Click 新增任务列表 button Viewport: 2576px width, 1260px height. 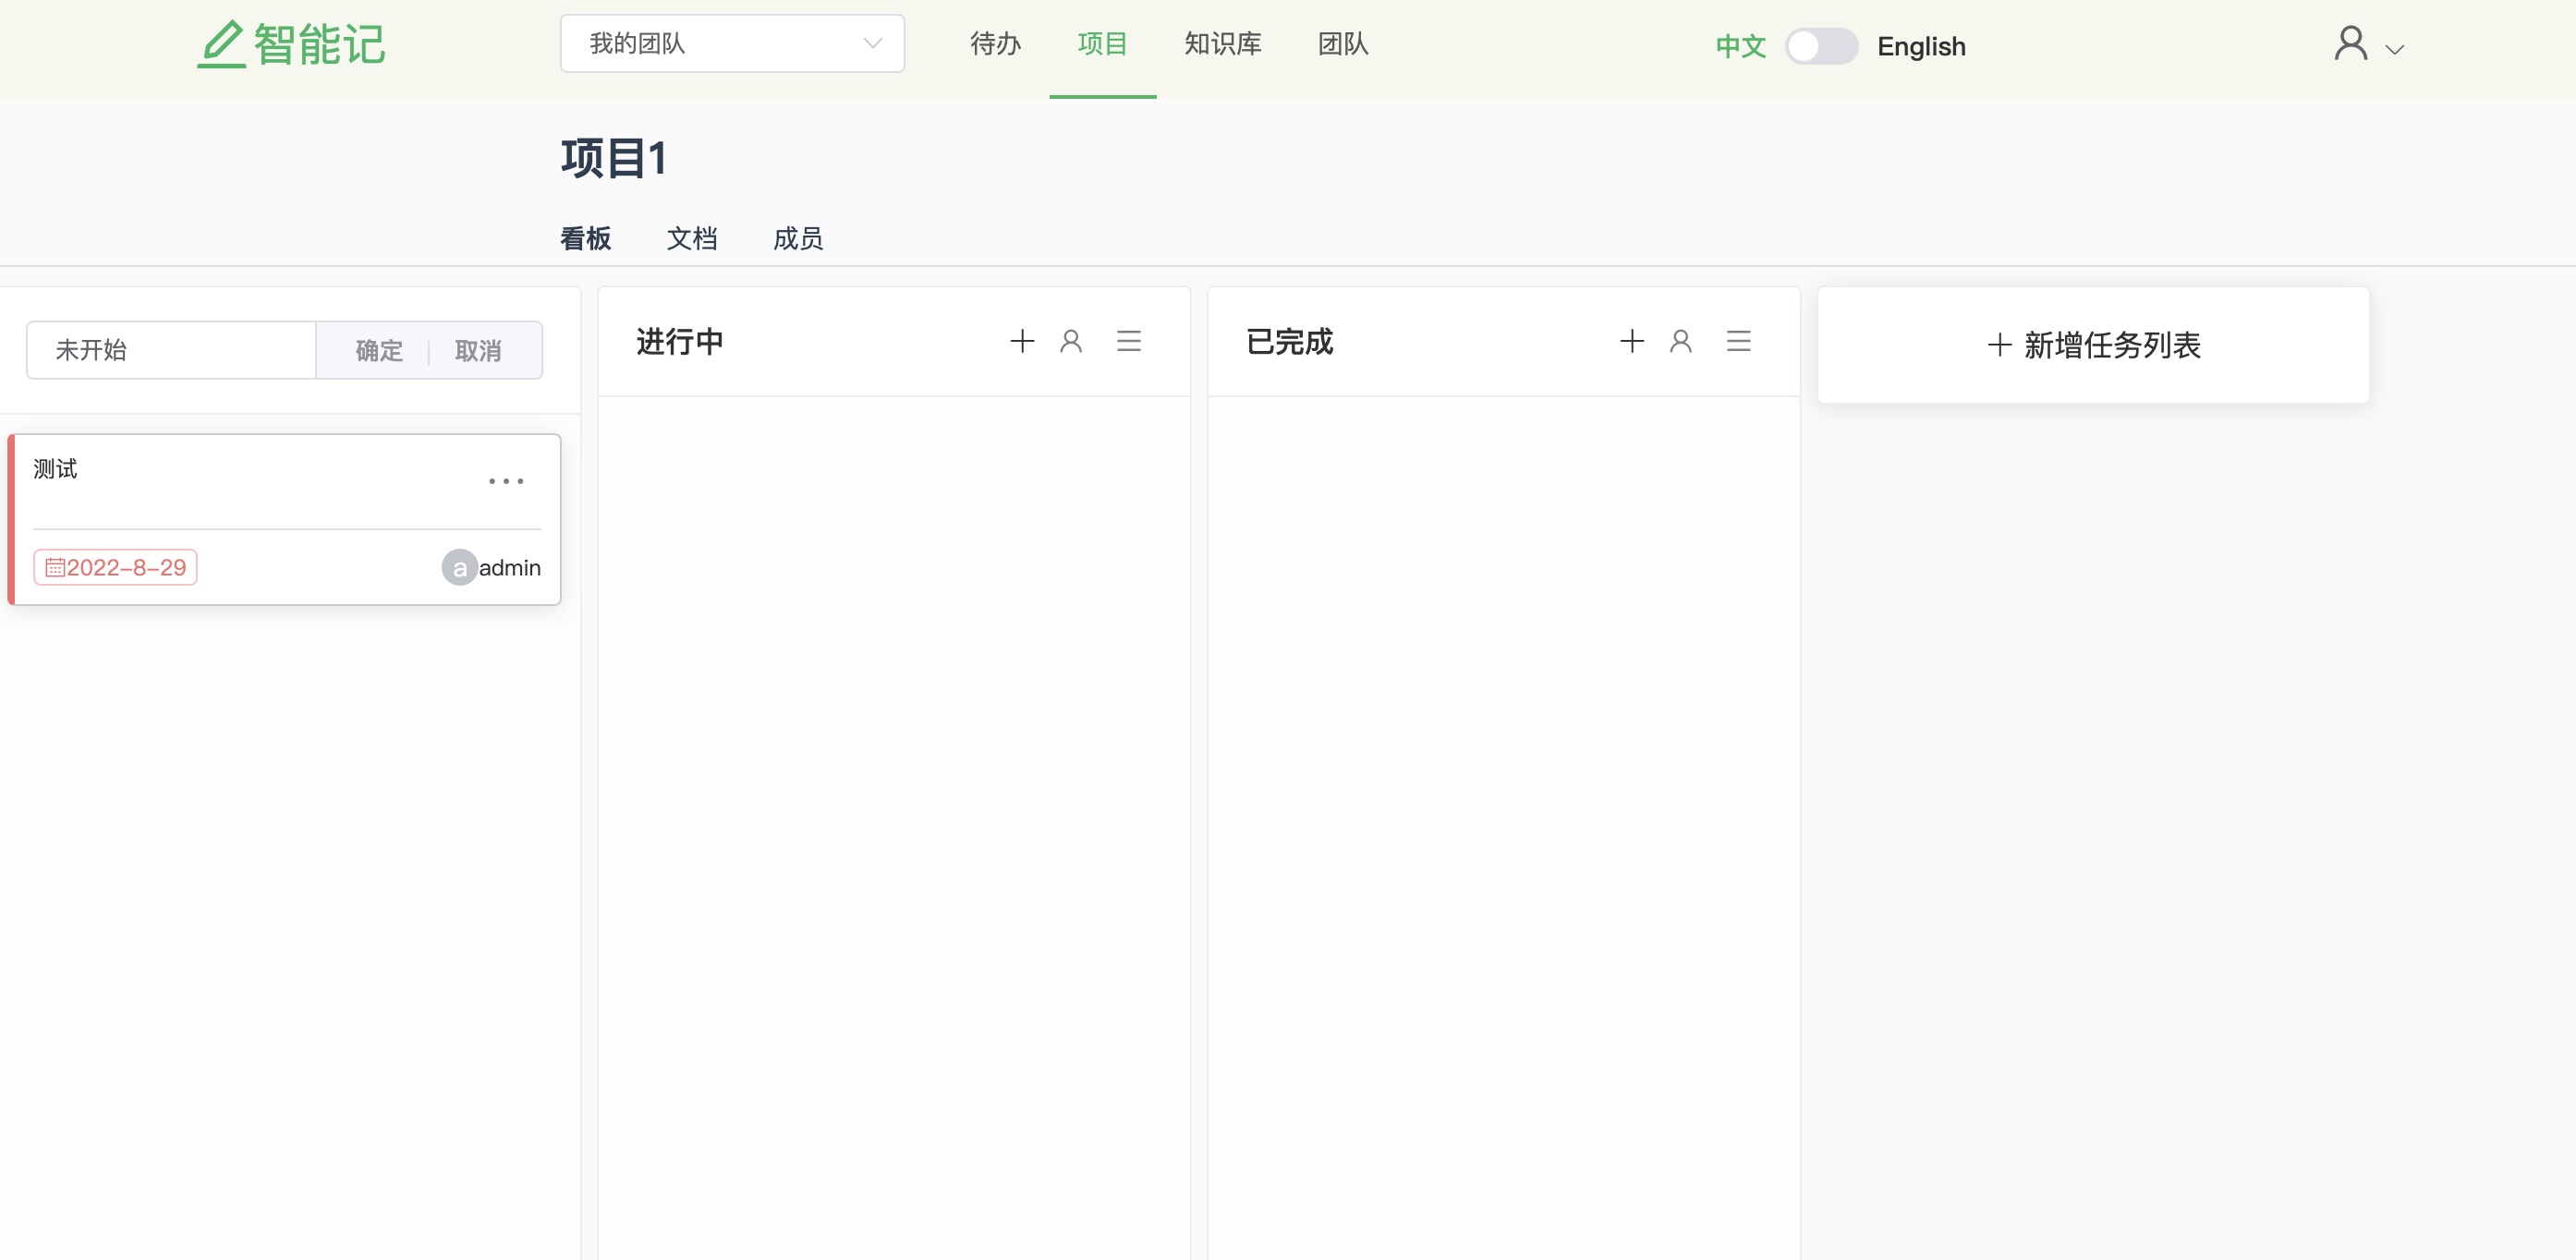click(x=2093, y=345)
